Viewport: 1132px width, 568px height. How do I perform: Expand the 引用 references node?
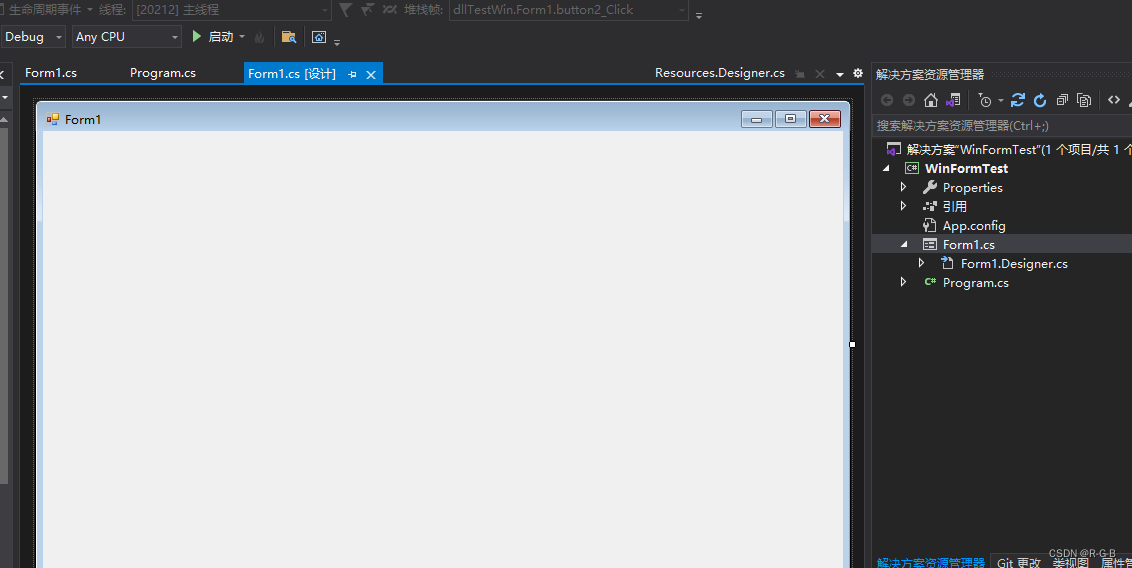(x=903, y=206)
